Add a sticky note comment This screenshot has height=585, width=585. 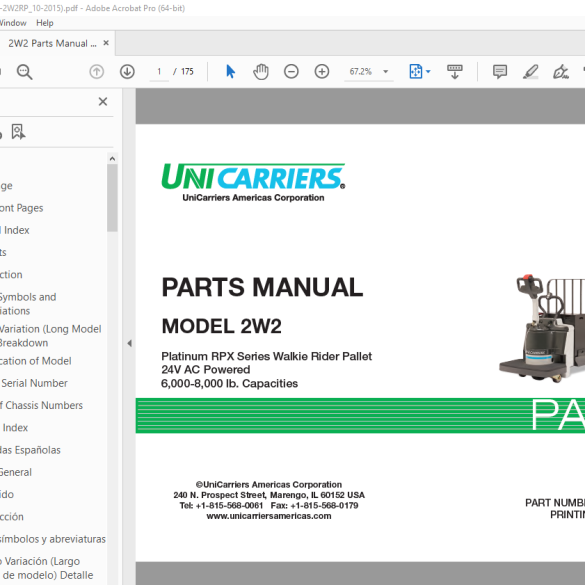pyautogui.click(x=500, y=72)
